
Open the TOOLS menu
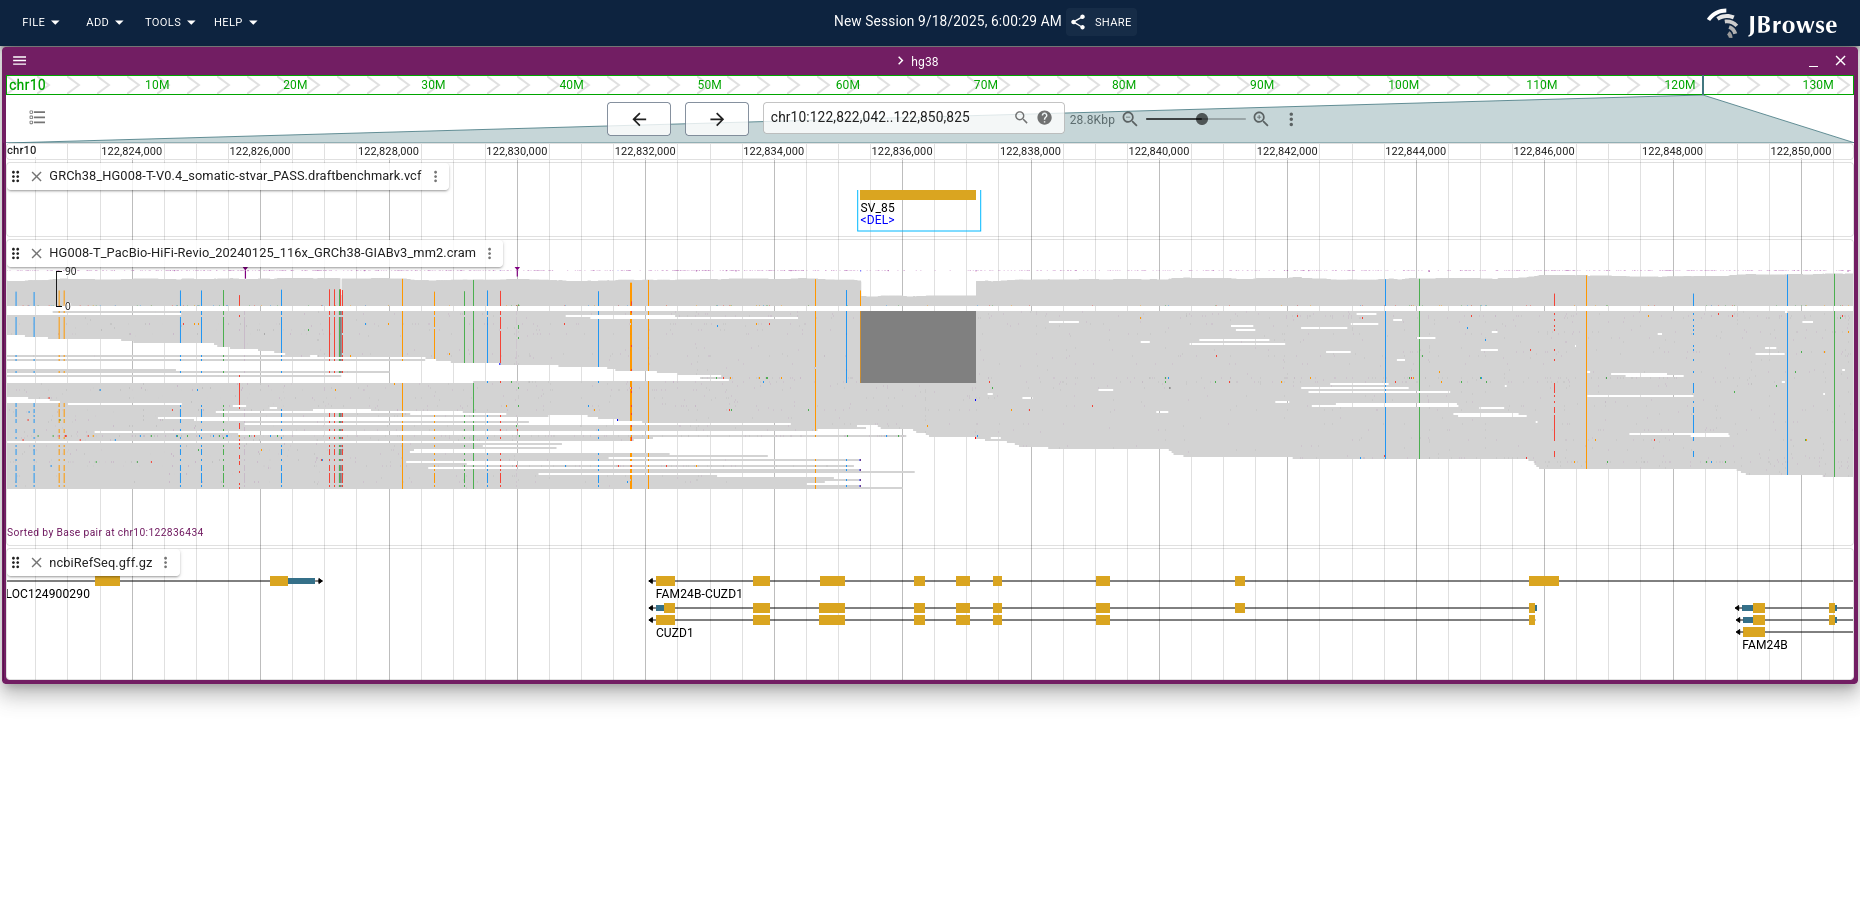(169, 22)
